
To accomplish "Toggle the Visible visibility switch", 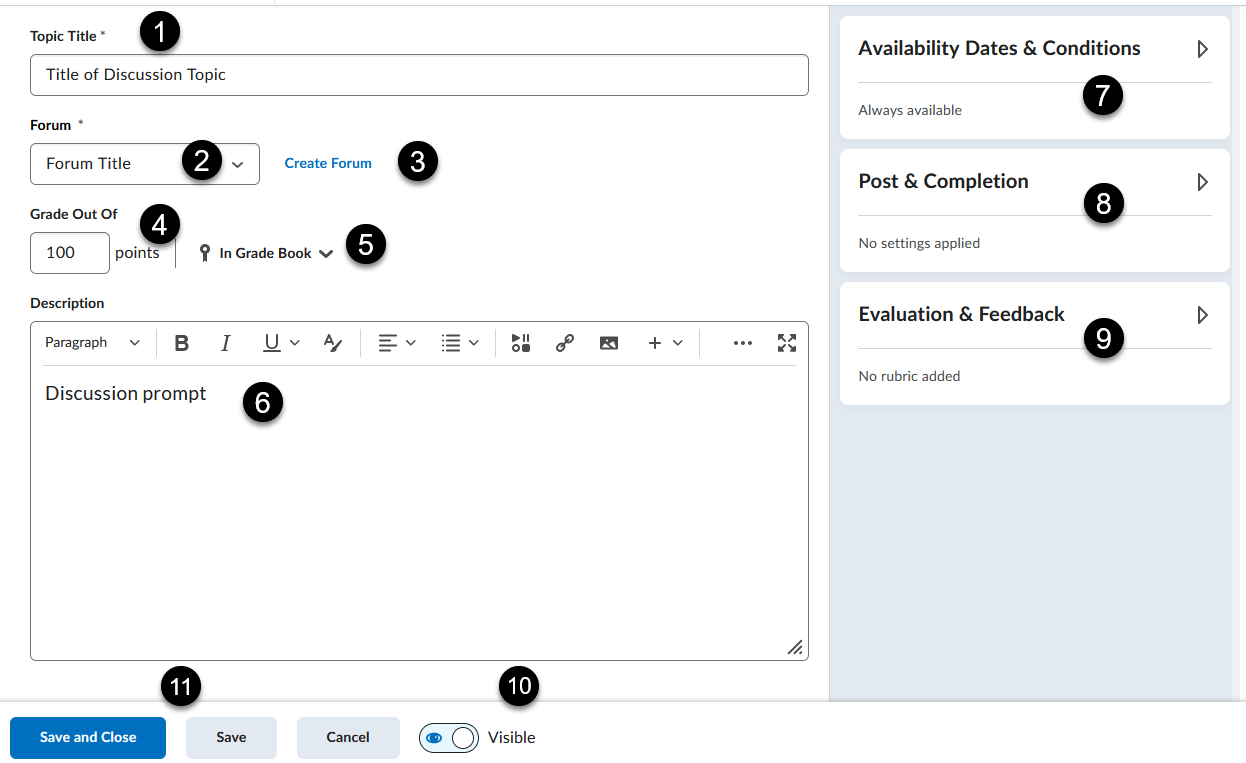I will (x=449, y=738).
